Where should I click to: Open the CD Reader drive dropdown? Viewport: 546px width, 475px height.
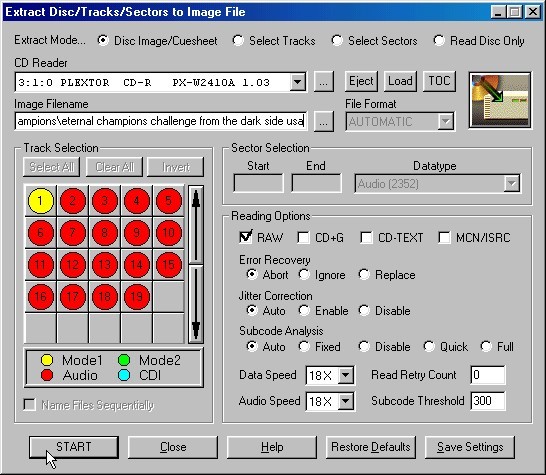298,82
